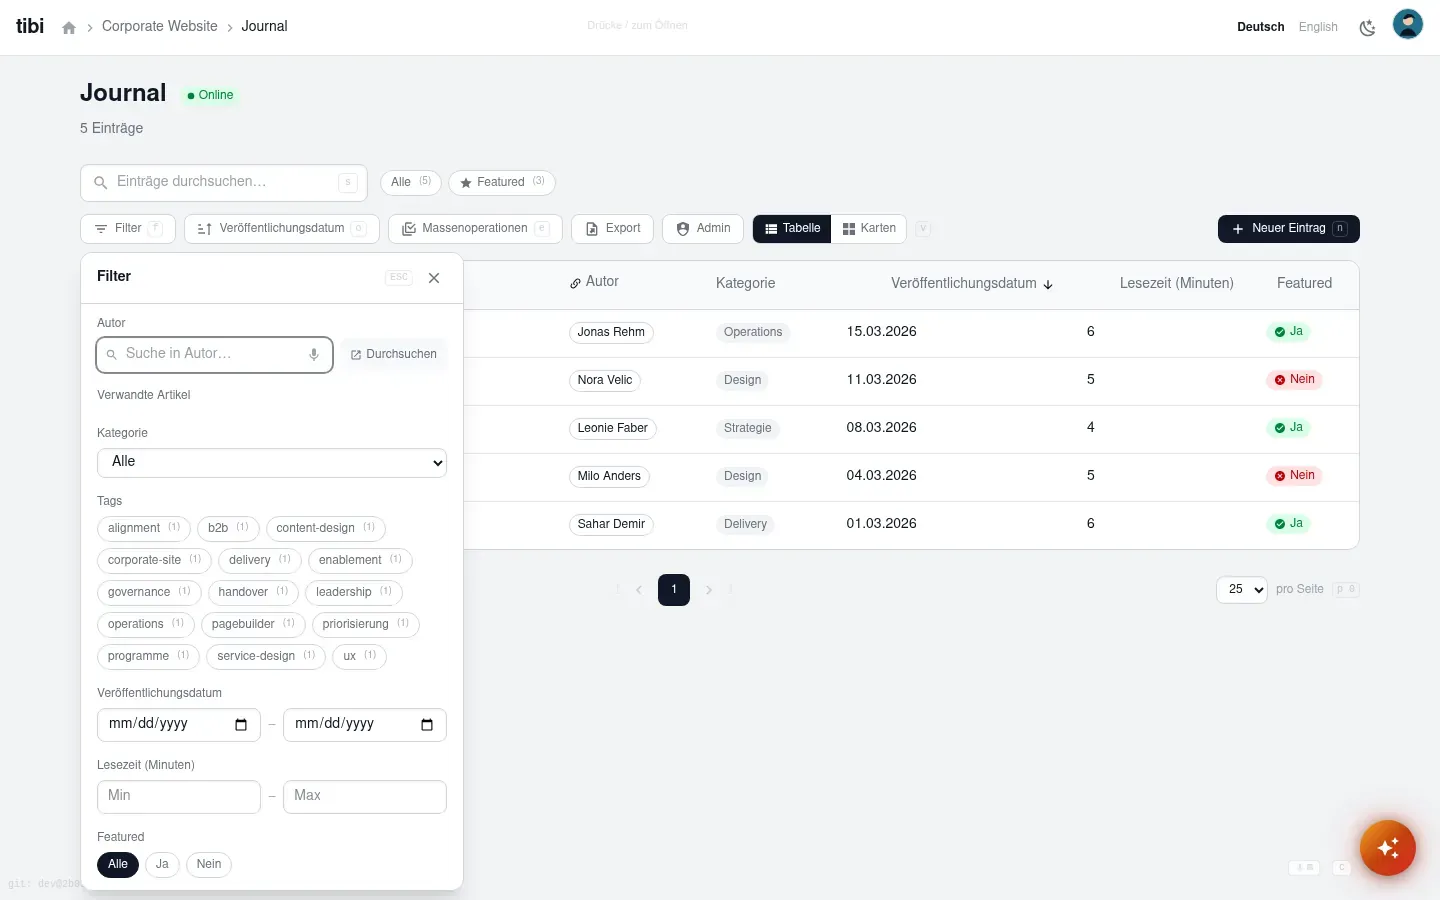Screen dimensions: 1440x900
Task: Click microphone icon in Autor search
Action: tap(314, 354)
